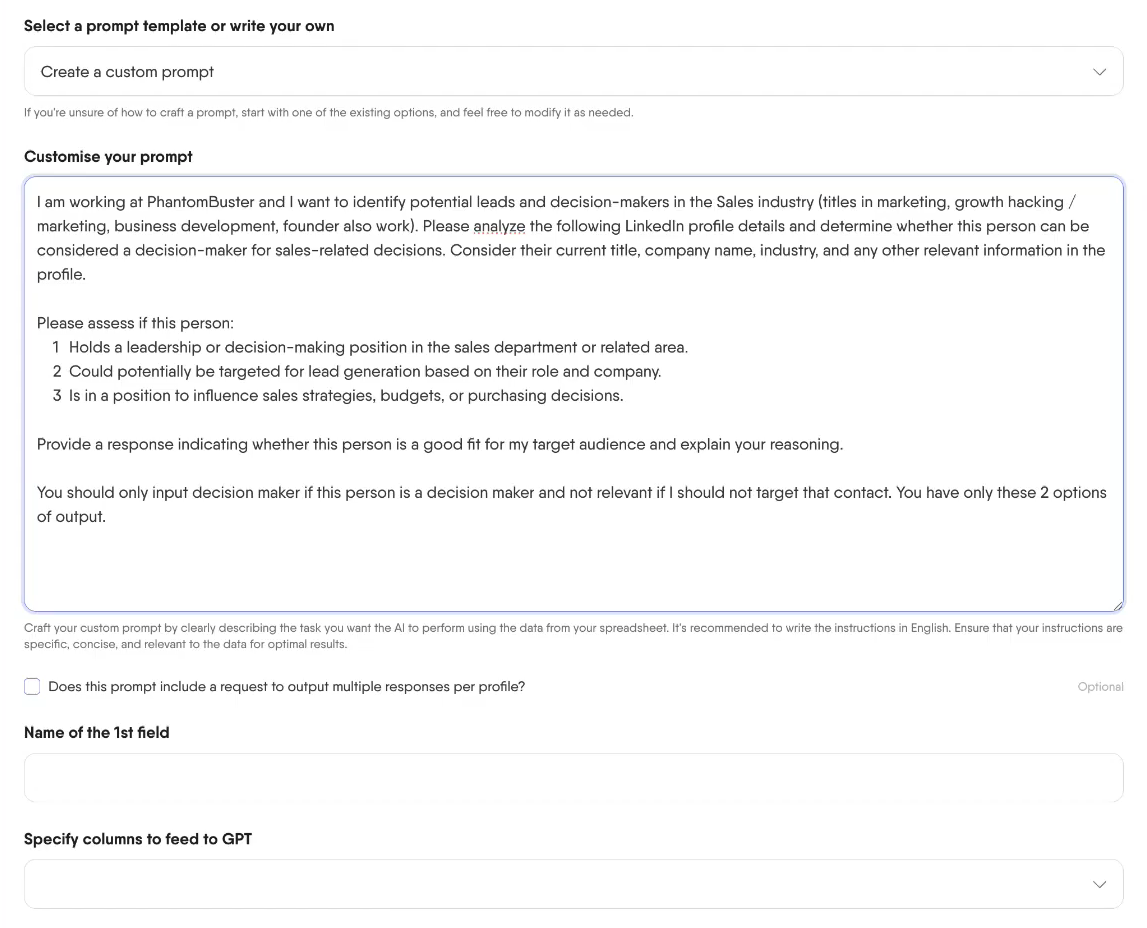Viewport: 1147px width, 928px height.
Task: Toggle the checkbox next to 'Does this prompt include'
Action: (x=31, y=686)
